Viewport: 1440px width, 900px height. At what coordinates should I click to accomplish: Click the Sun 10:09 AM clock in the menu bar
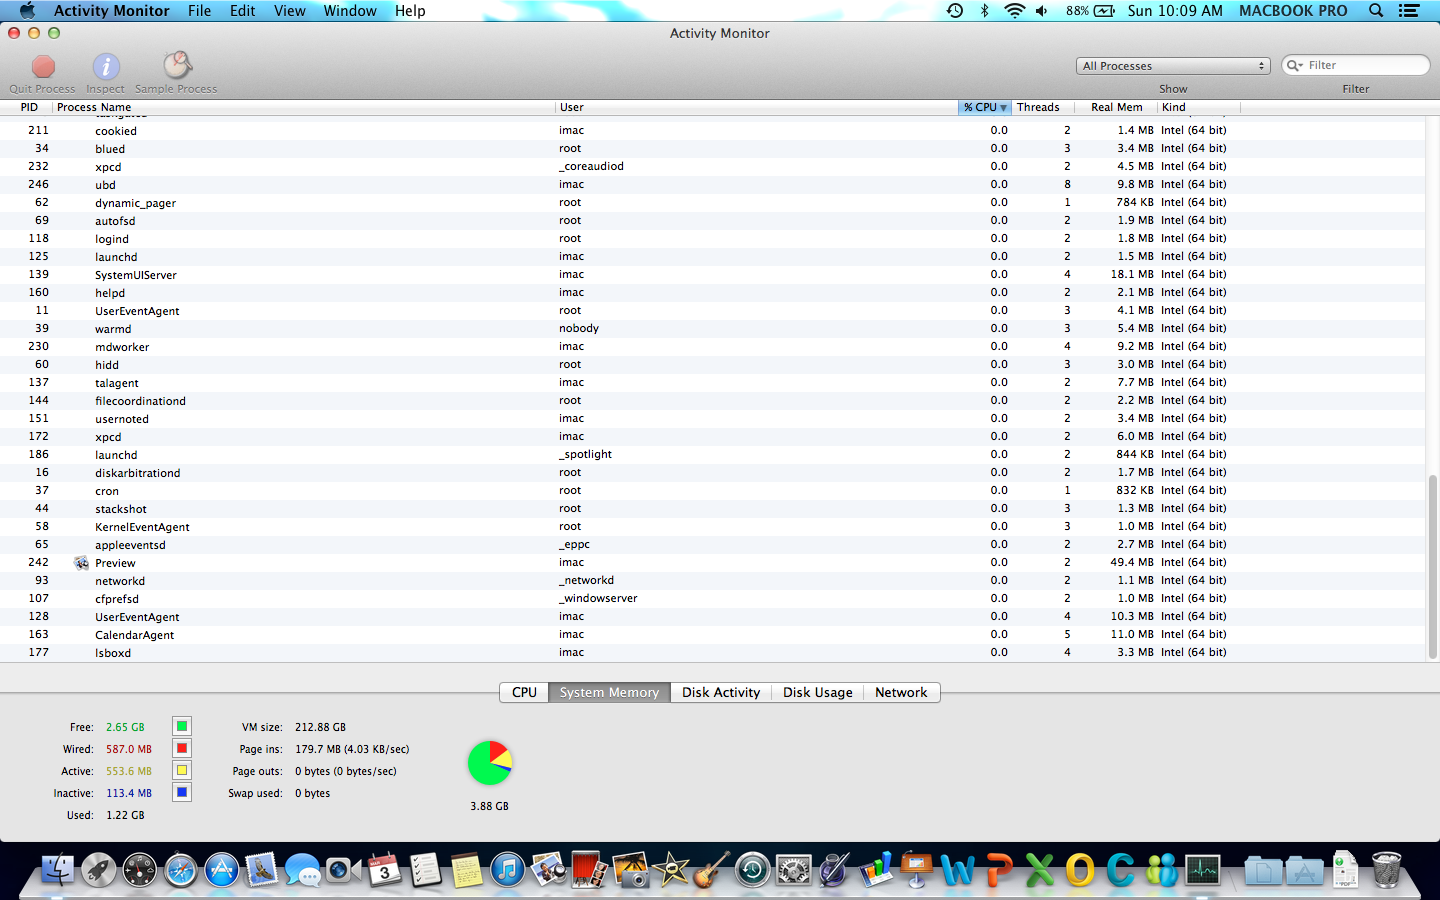point(1175,10)
